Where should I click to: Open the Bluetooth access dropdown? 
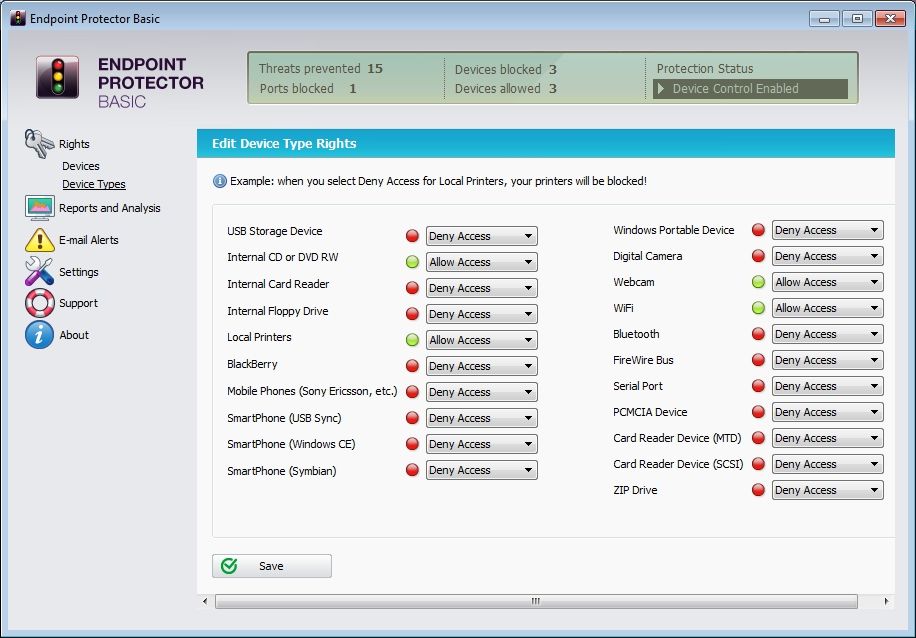(827, 334)
